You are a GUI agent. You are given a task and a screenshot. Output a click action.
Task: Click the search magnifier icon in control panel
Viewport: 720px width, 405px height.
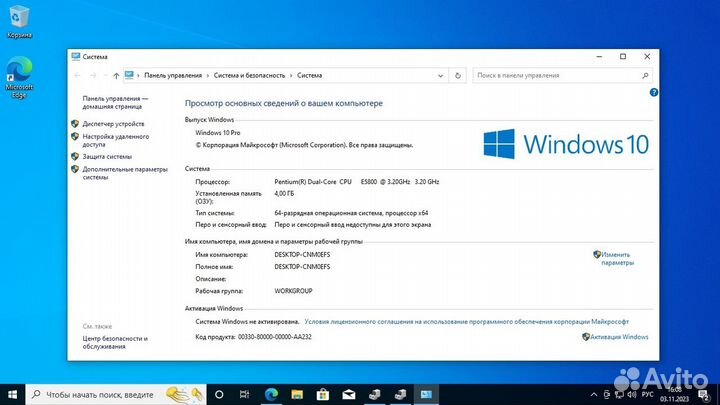pyautogui.click(x=645, y=75)
